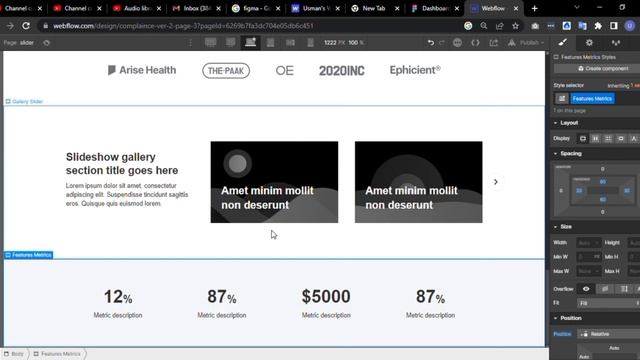Click the Features Metrics class in Style selector
The width and height of the screenshot is (640, 360).
(x=592, y=98)
